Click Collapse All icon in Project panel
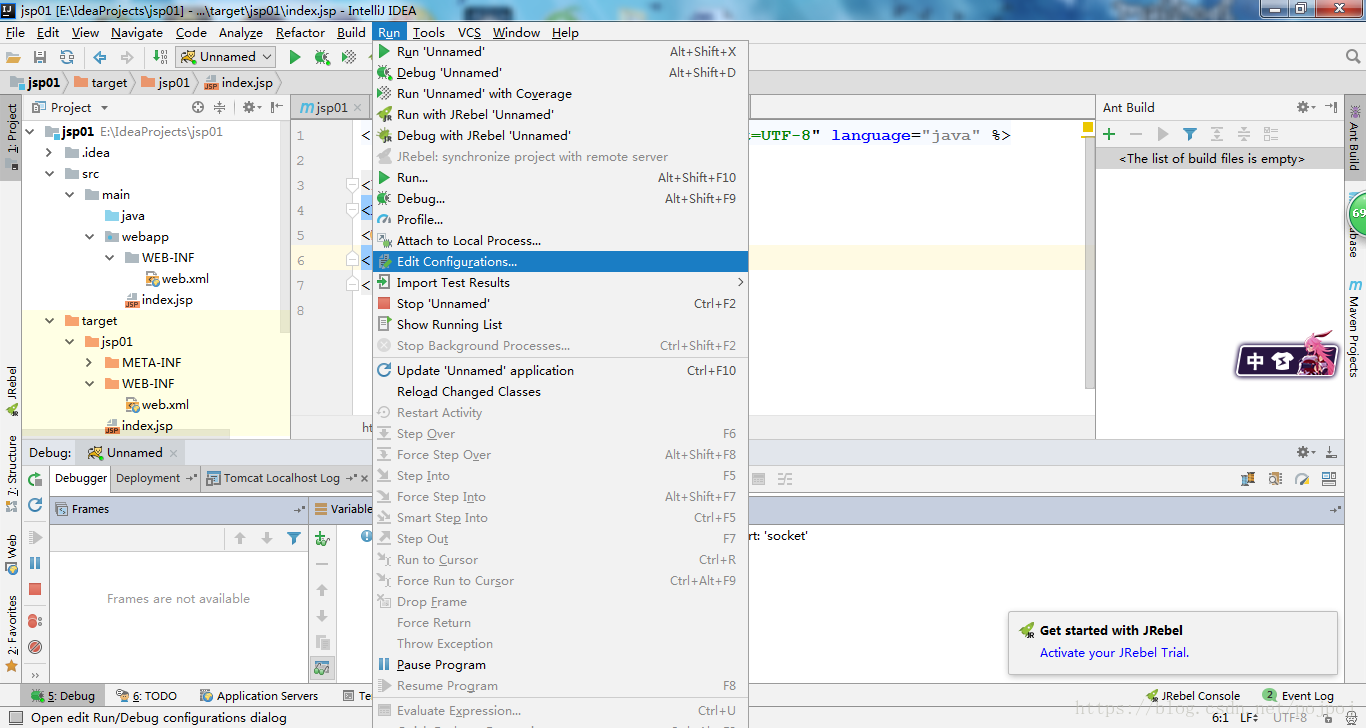The height and width of the screenshot is (728, 1366). [x=222, y=107]
